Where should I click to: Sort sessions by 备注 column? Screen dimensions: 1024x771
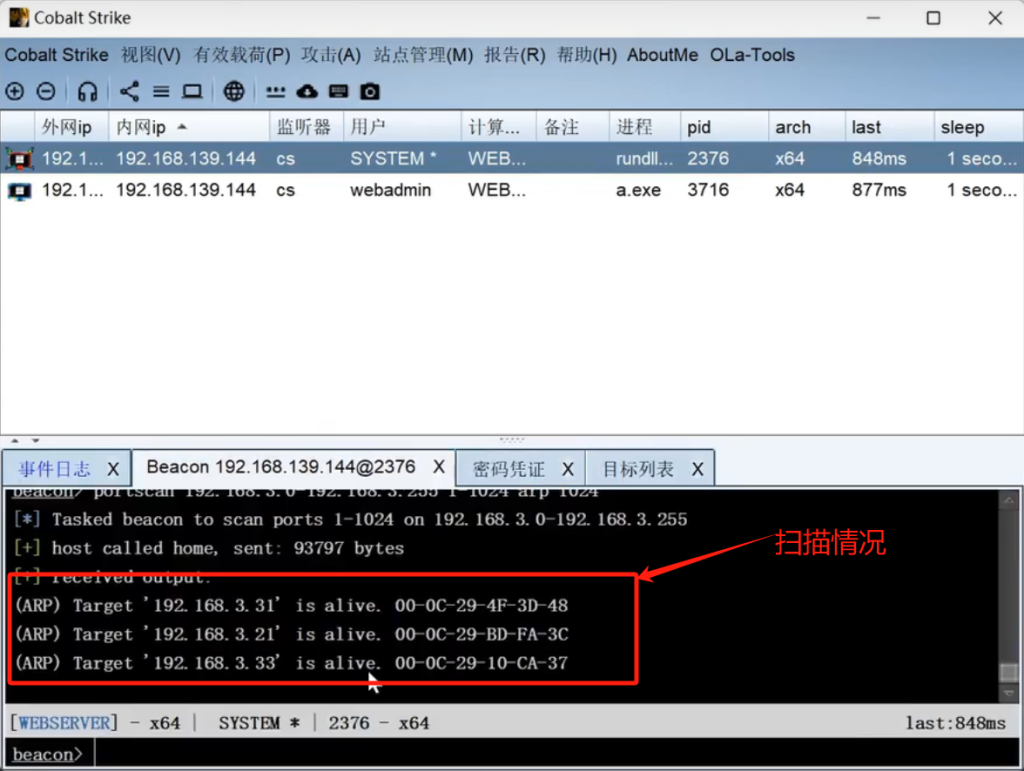coord(573,127)
